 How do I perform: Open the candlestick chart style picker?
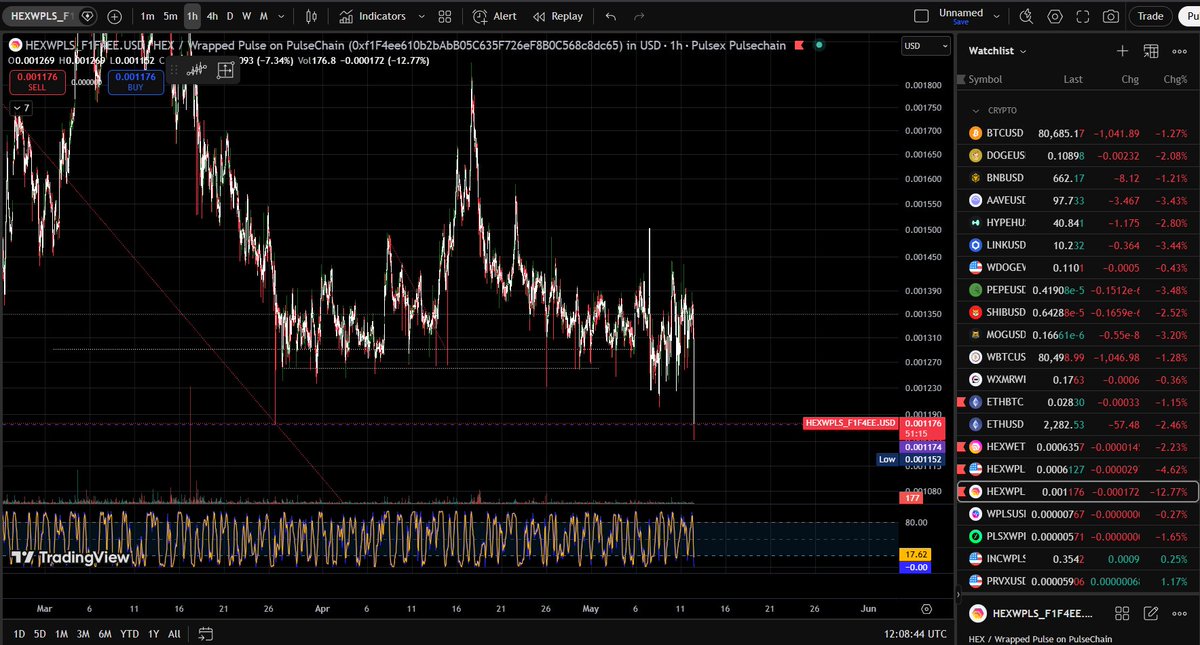click(x=312, y=16)
